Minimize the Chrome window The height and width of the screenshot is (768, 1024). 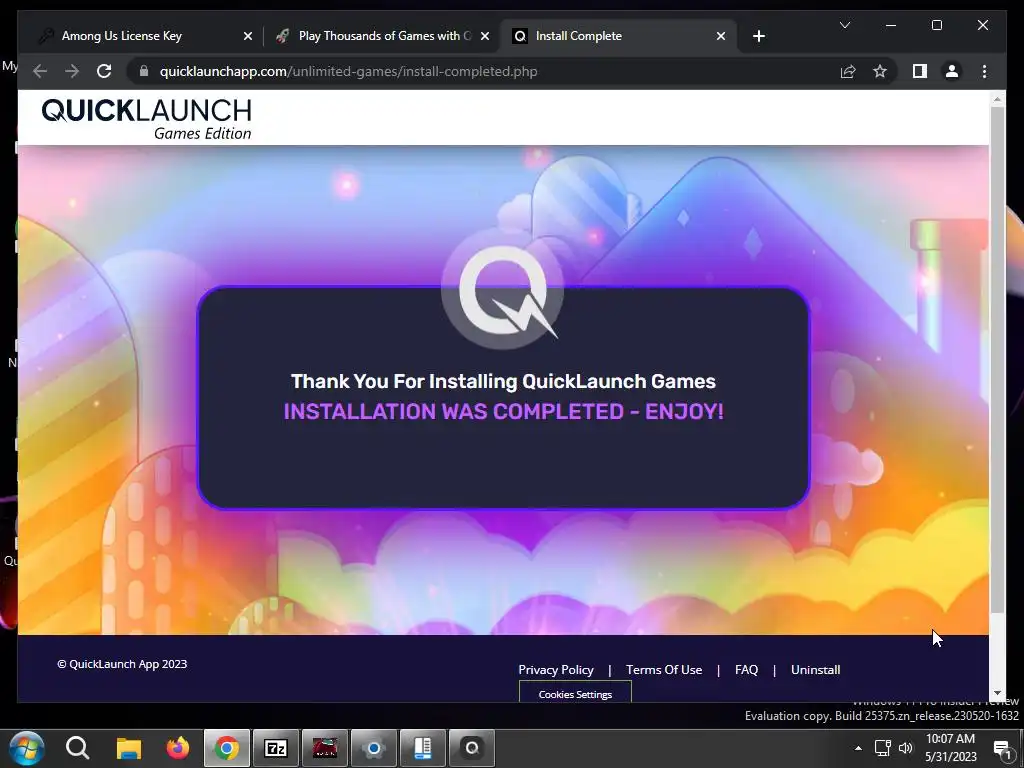(x=891, y=25)
